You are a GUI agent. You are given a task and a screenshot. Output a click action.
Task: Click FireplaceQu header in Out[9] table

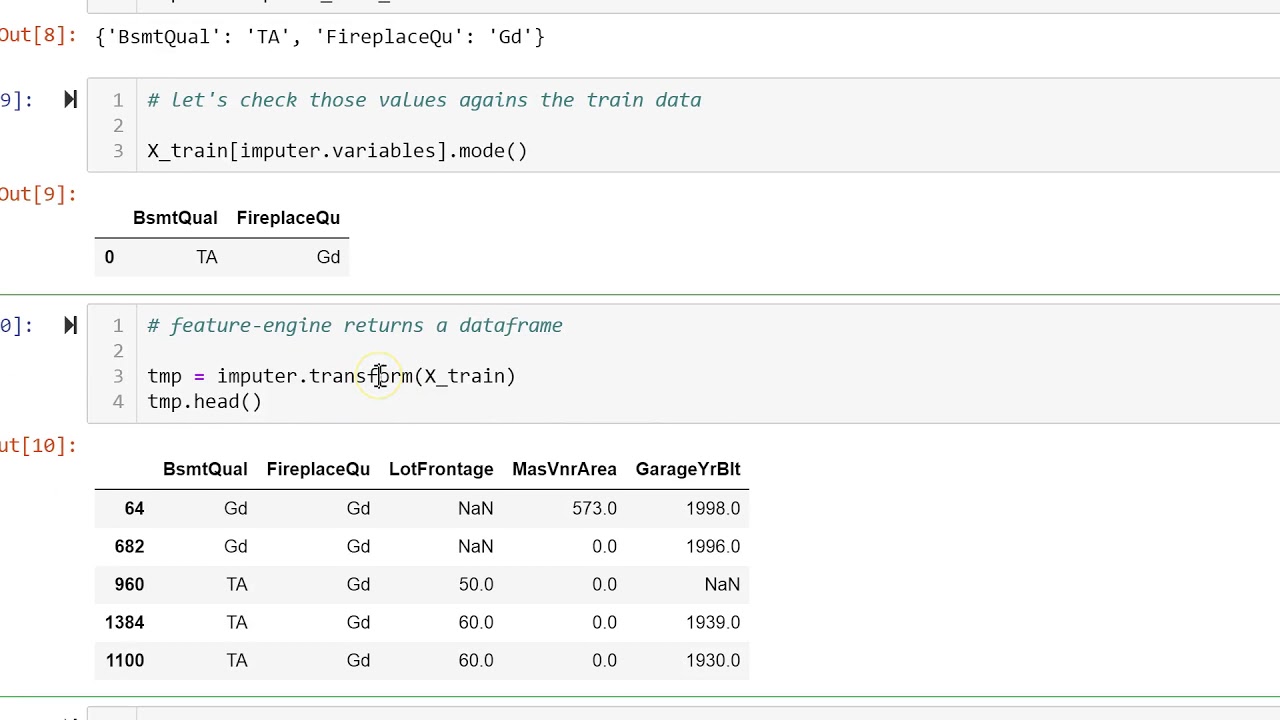(x=288, y=218)
